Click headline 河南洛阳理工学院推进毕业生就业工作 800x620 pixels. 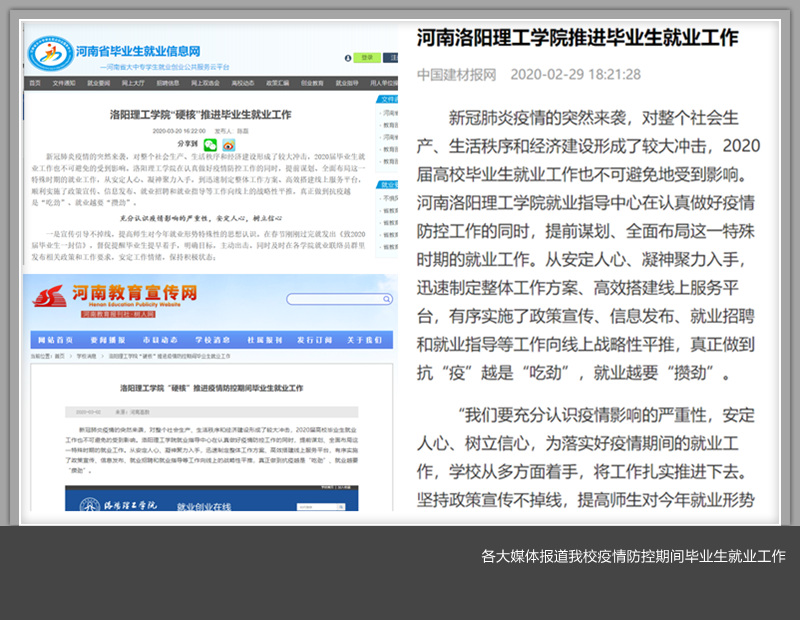tap(577, 38)
